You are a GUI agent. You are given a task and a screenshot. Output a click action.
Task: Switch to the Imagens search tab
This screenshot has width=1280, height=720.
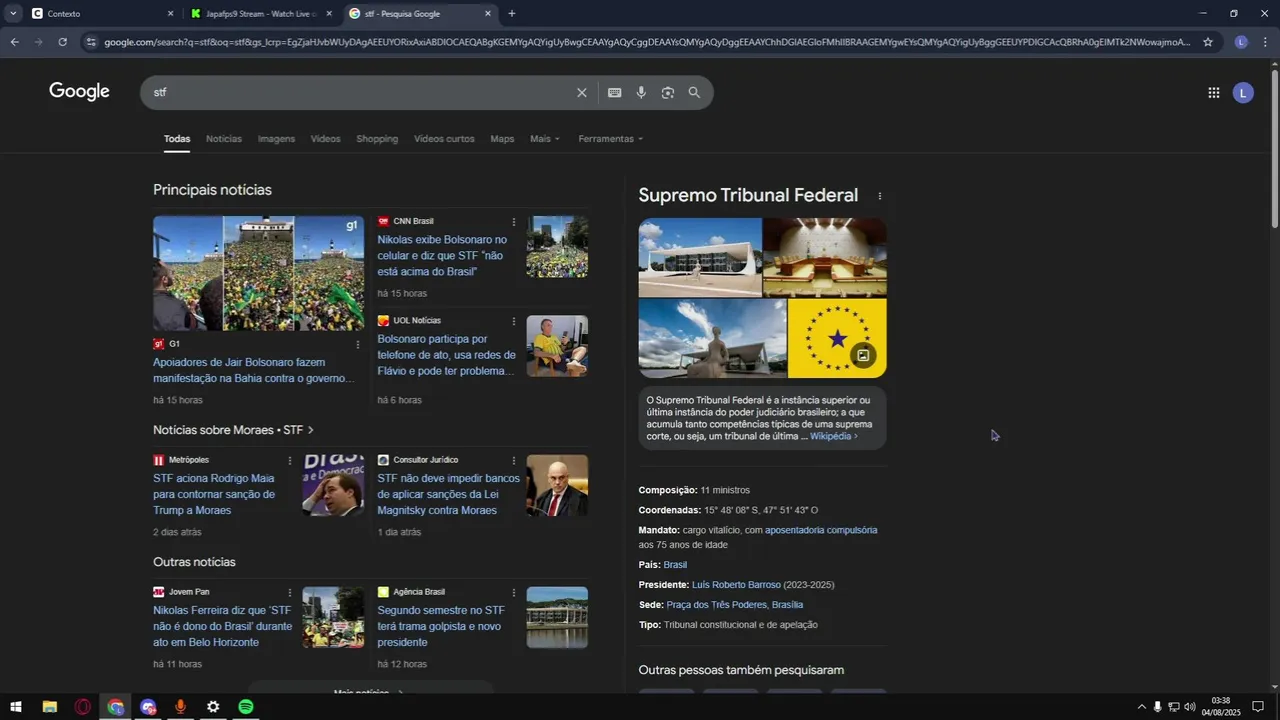pos(276,139)
